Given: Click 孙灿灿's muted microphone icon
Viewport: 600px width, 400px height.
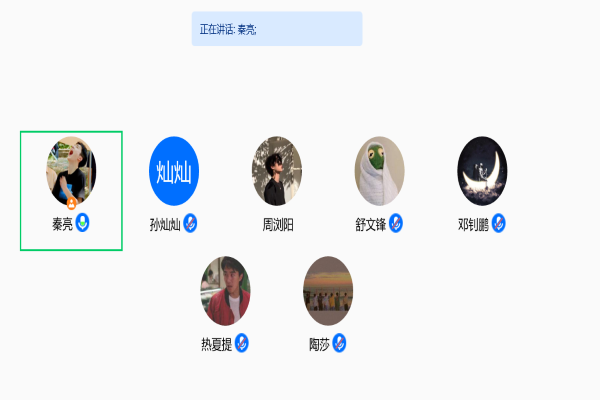Looking at the screenshot, I should [190, 223].
